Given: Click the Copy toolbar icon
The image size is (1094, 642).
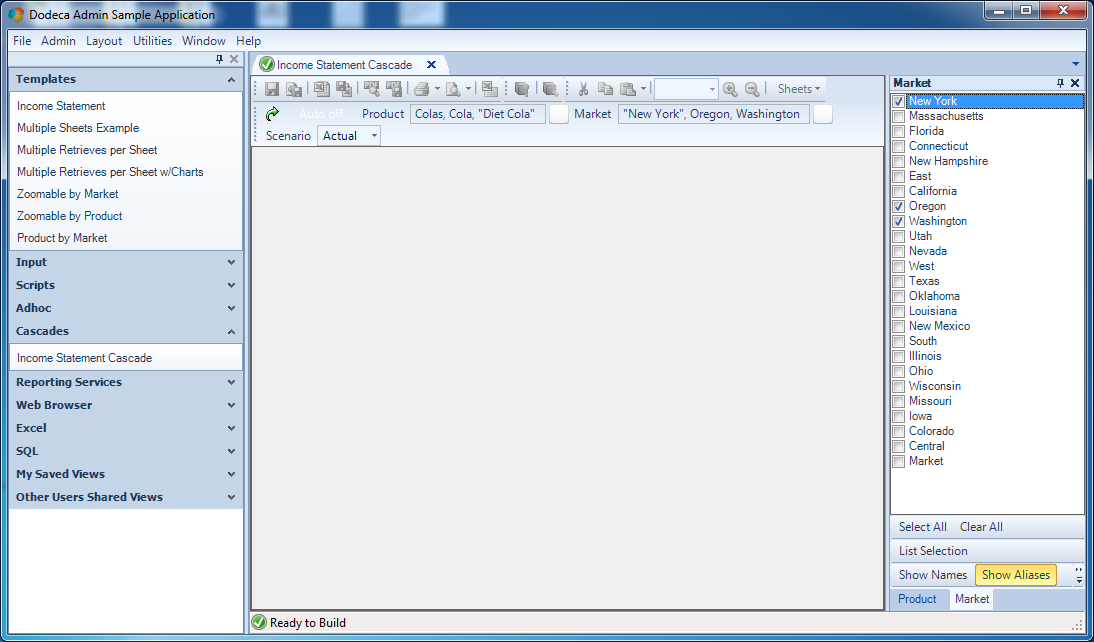Looking at the screenshot, I should click(606, 89).
